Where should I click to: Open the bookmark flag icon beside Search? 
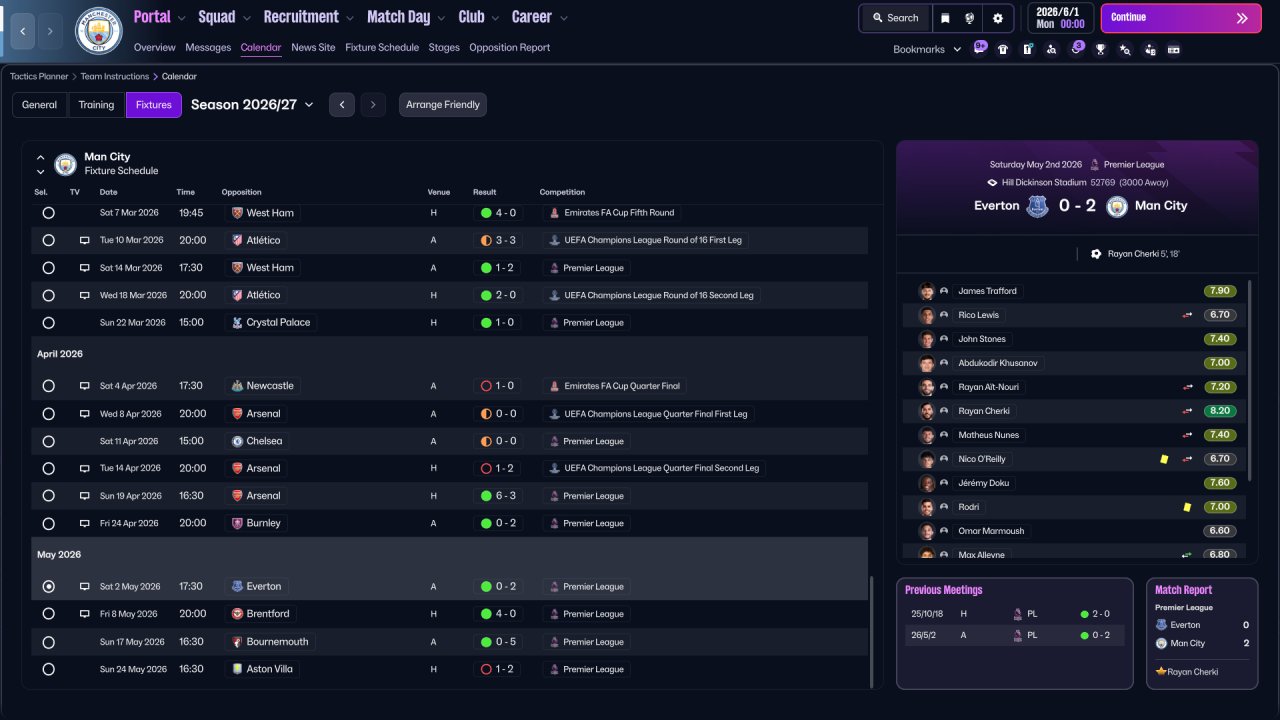coord(945,18)
